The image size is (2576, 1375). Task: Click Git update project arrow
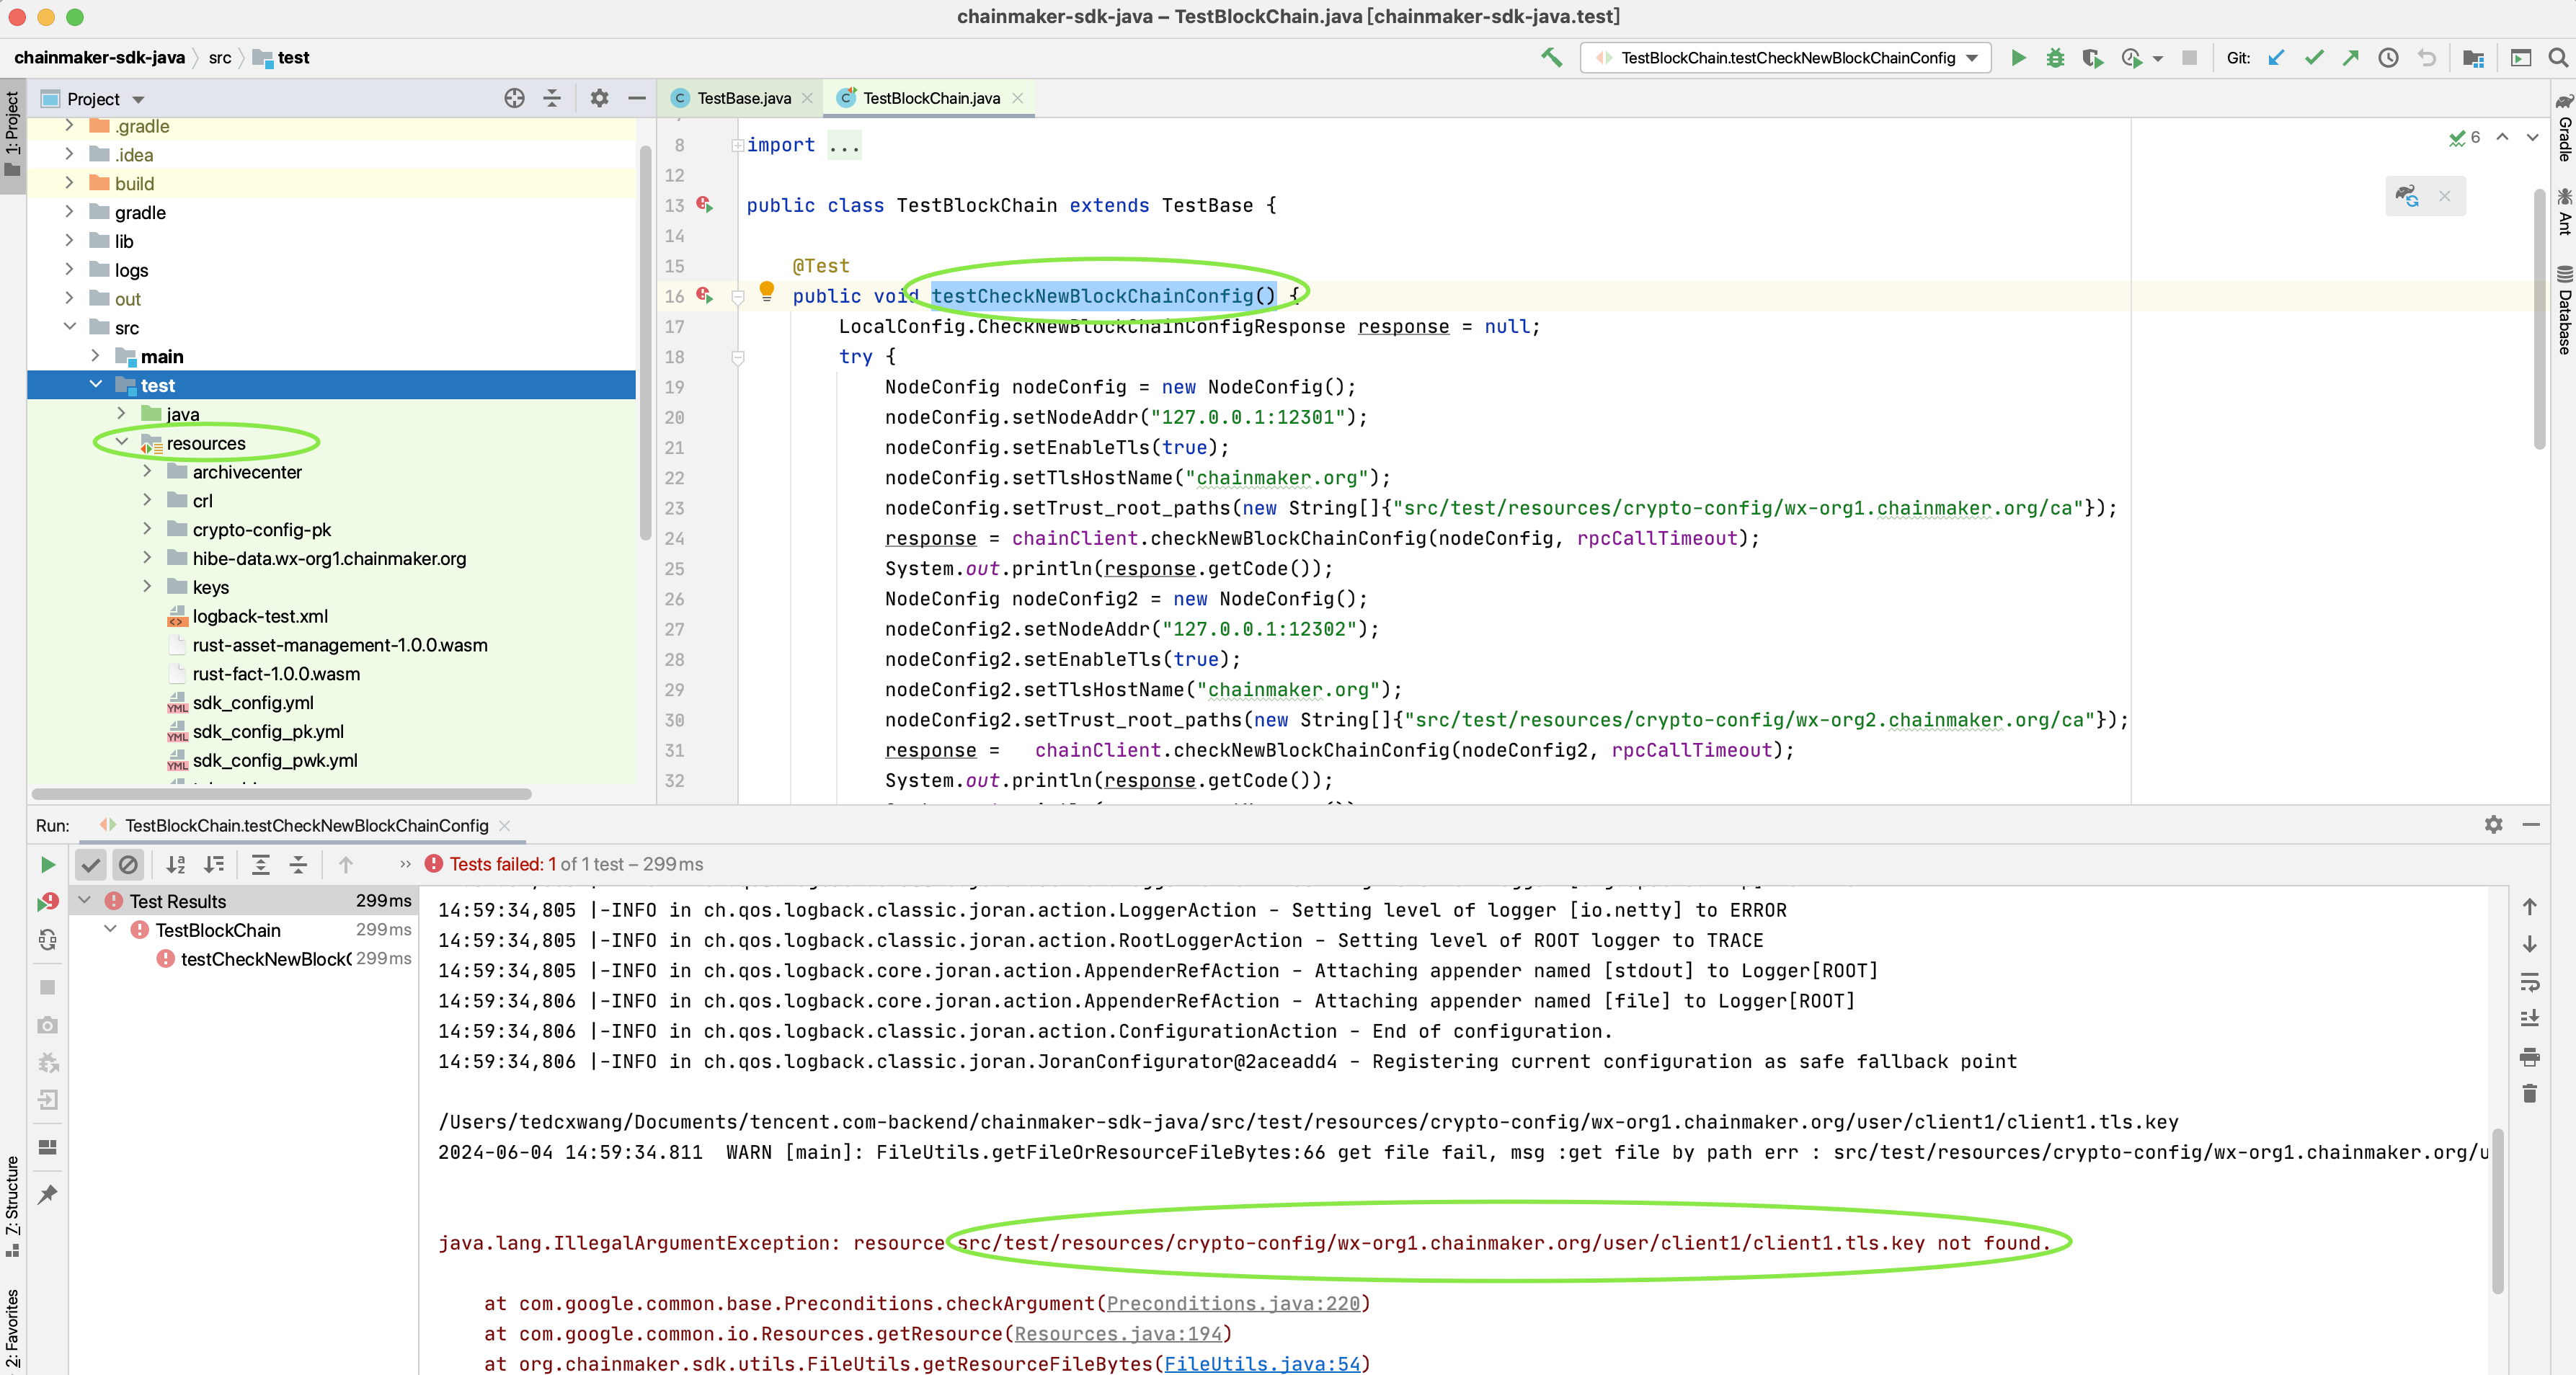[x=2276, y=58]
